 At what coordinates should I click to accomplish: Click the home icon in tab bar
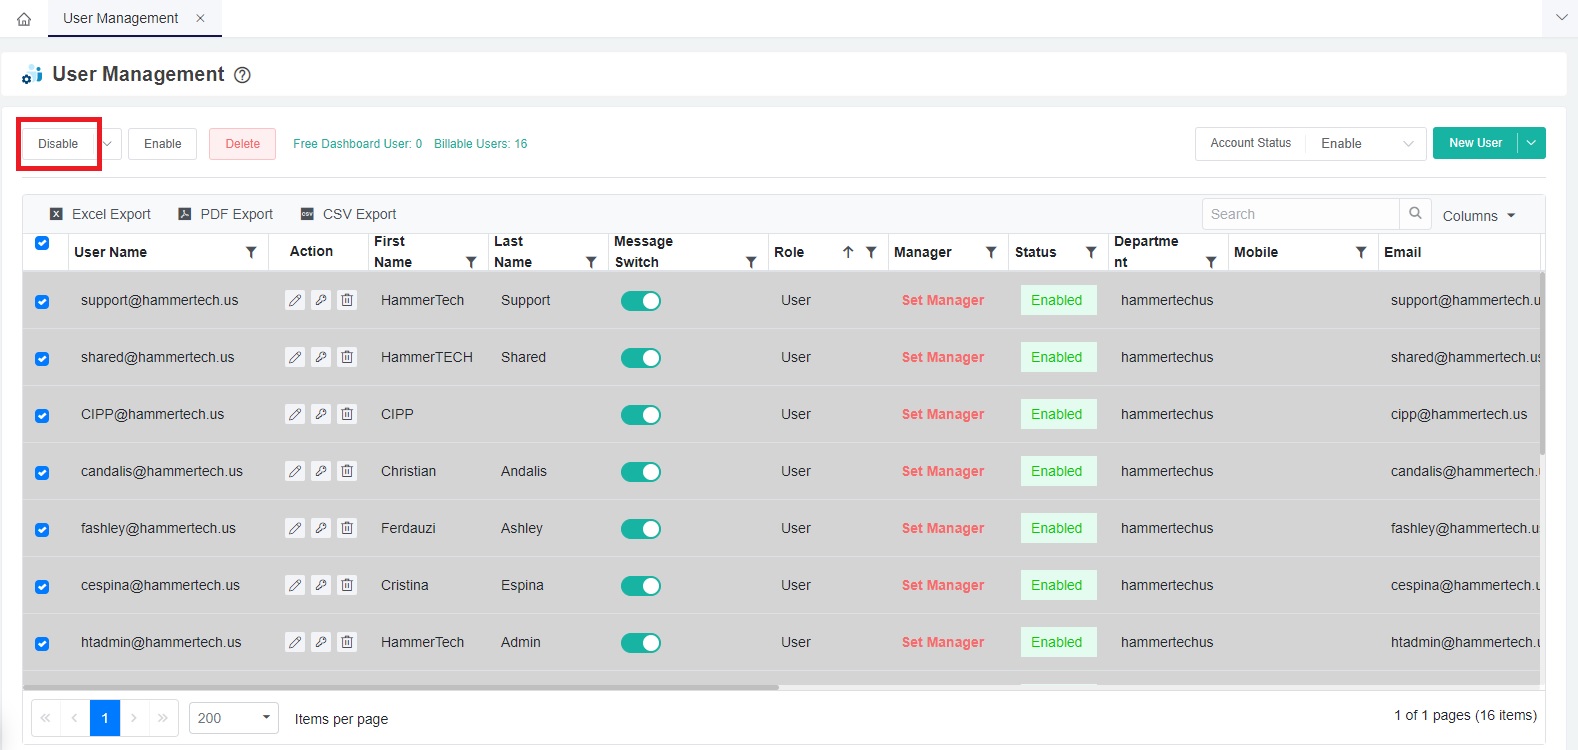click(24, 19)
